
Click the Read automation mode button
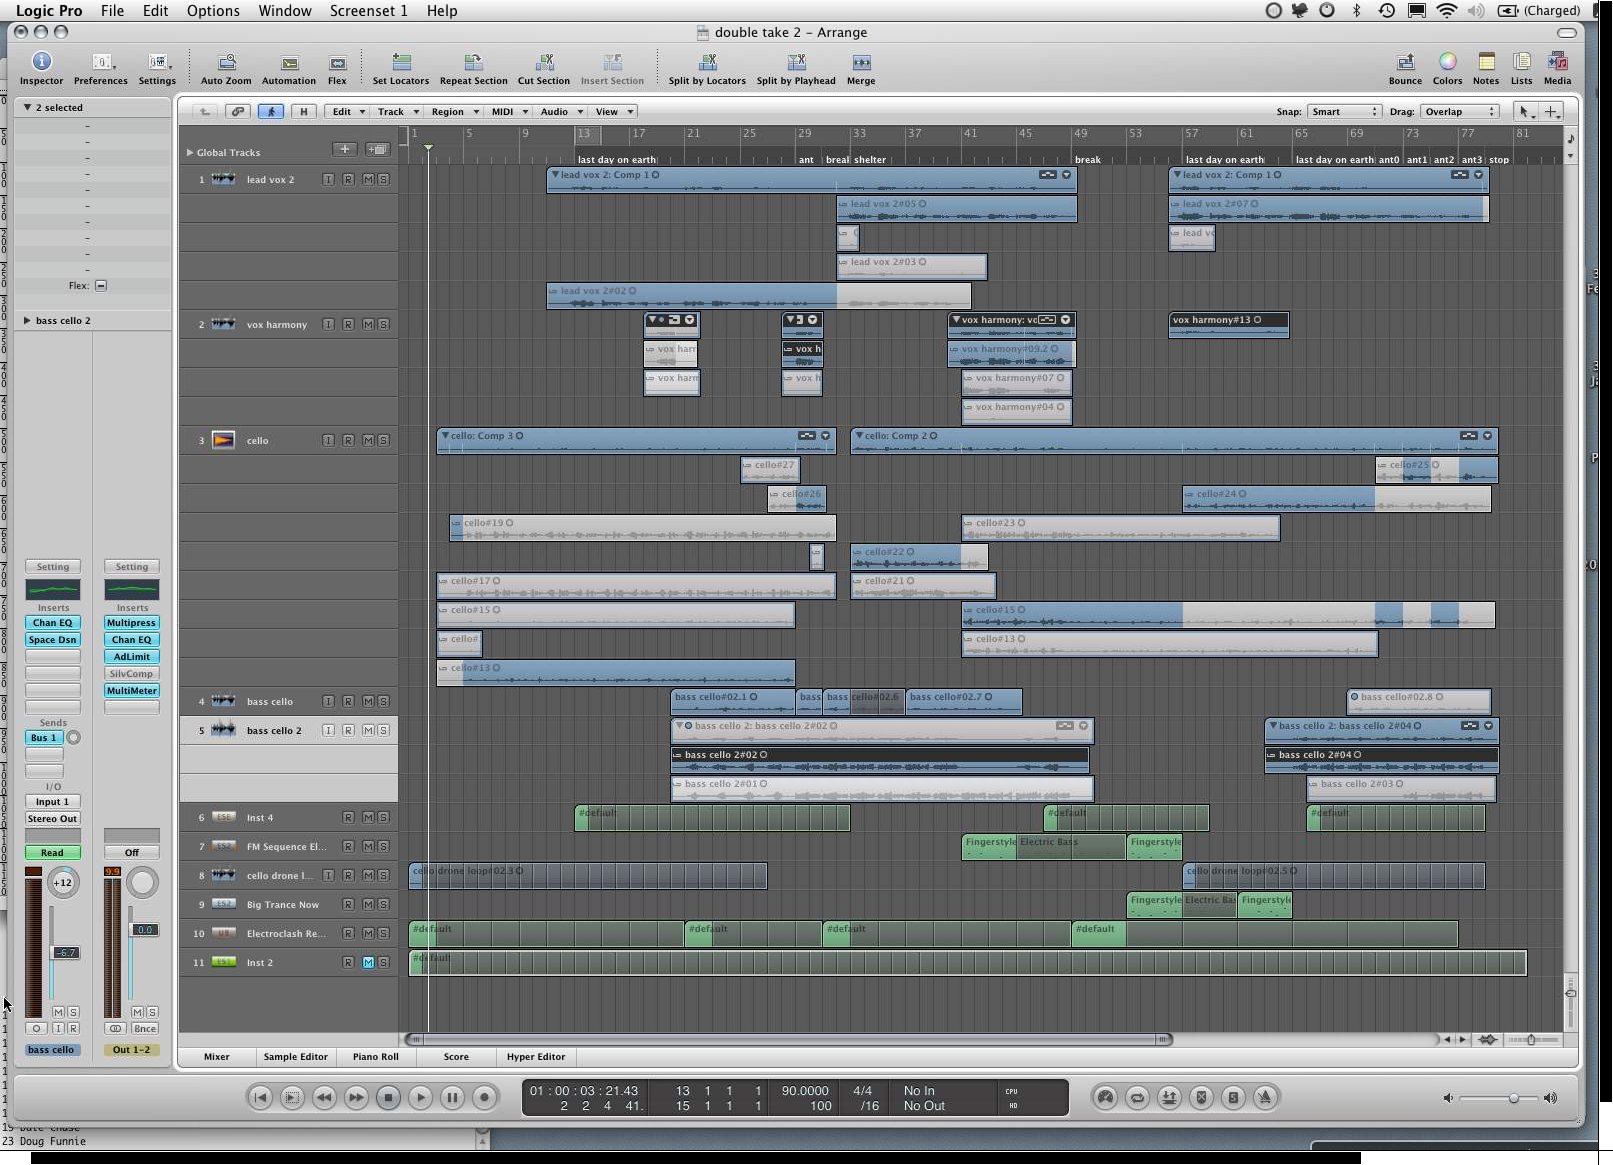pos(52,852)
